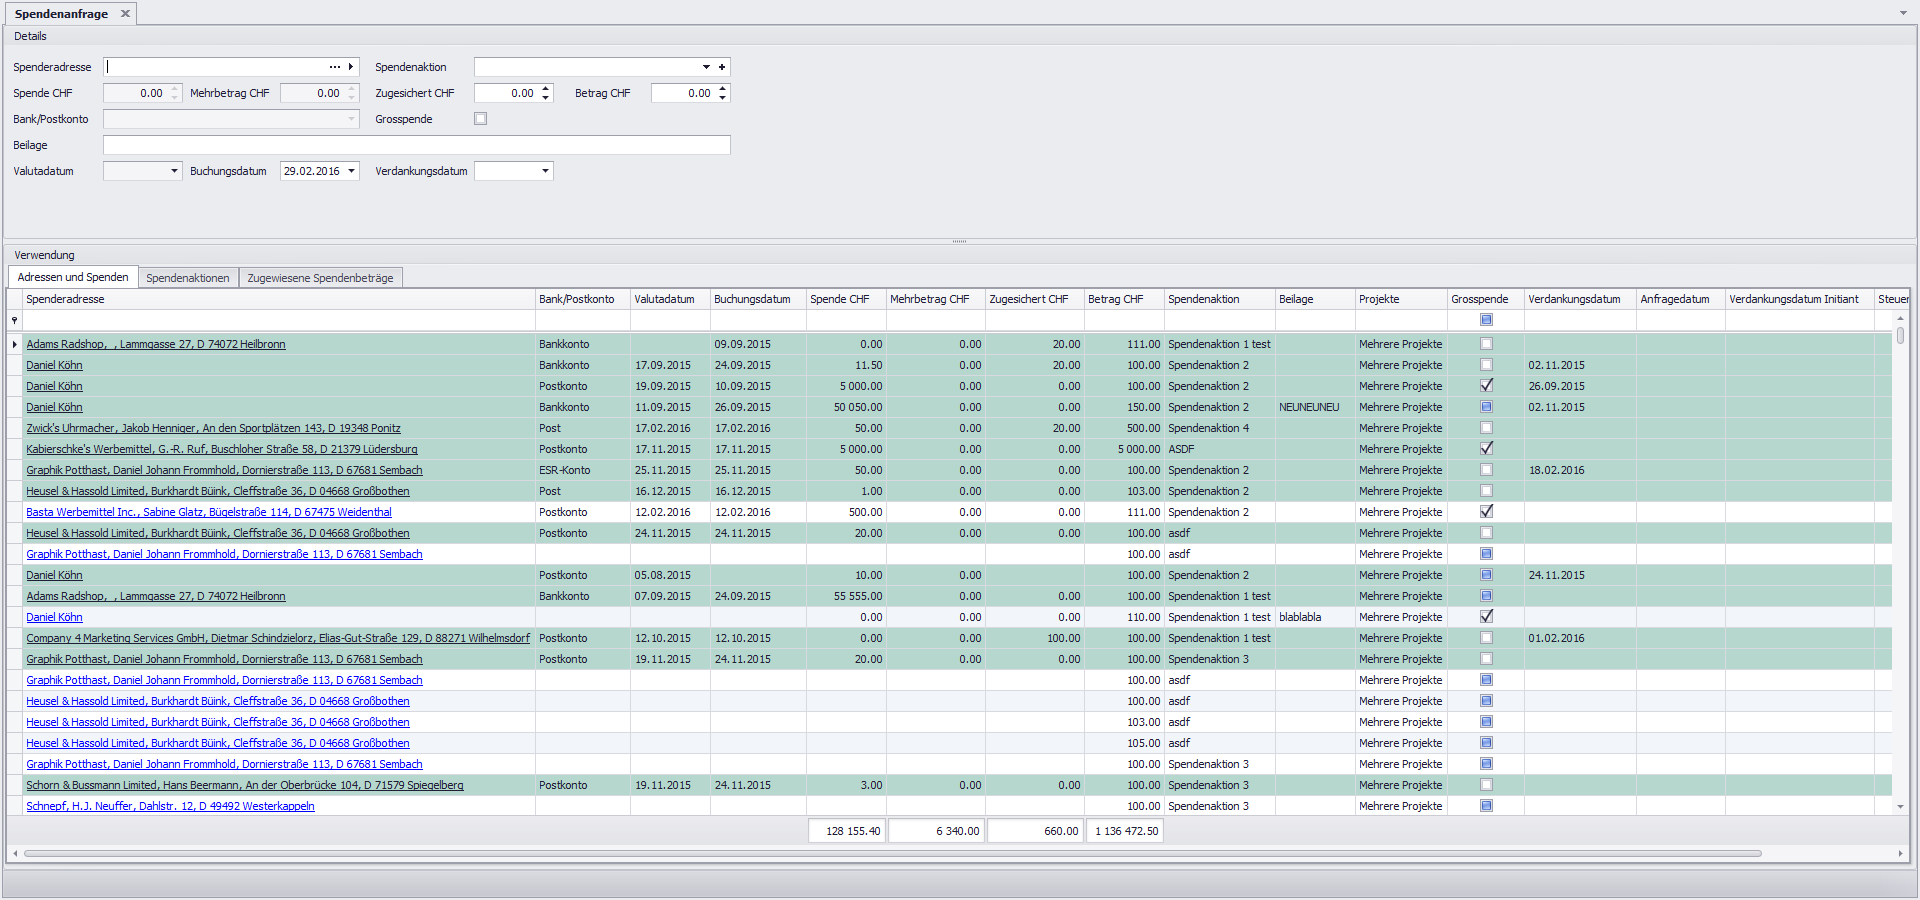Decrease the Zugesichert CHF value with down arrow
This screenshot has height=900, width=1920.
(x=546, y=98)
